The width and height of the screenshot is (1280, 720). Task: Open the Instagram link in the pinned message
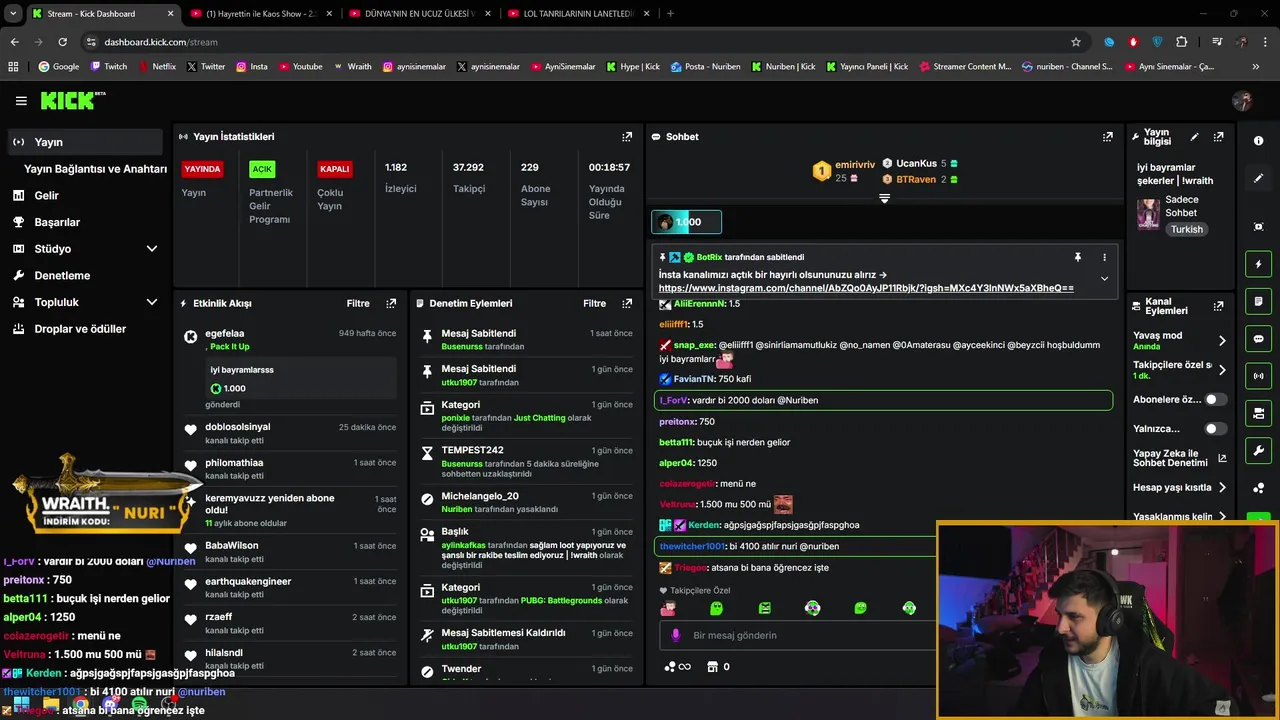click(866, 288)
